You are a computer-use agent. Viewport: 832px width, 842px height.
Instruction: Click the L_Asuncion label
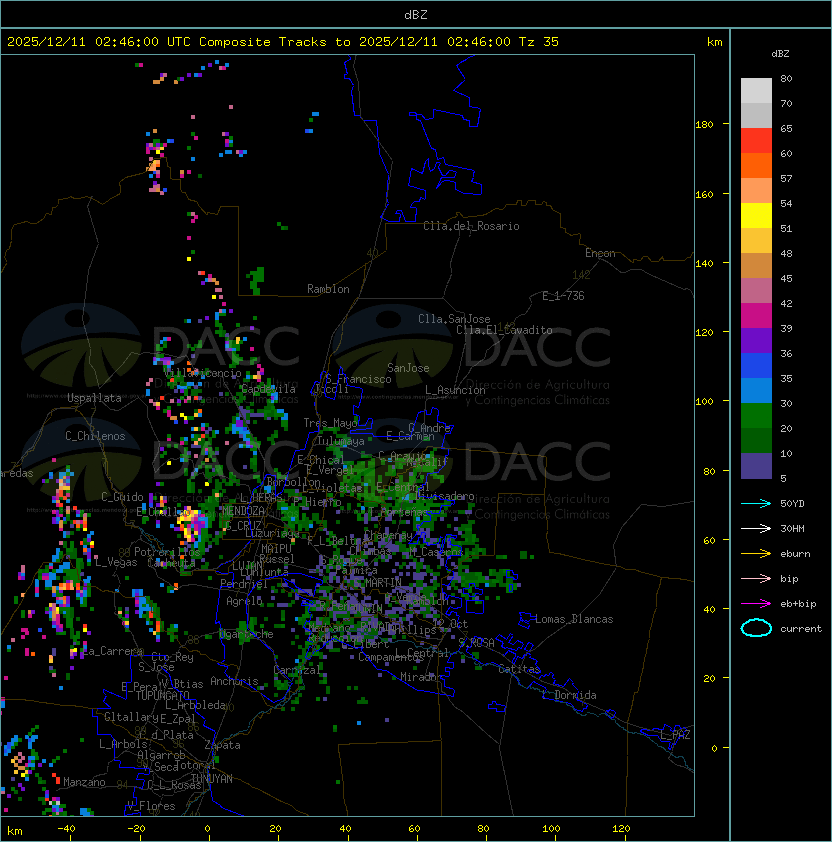[x=455, y=390]
